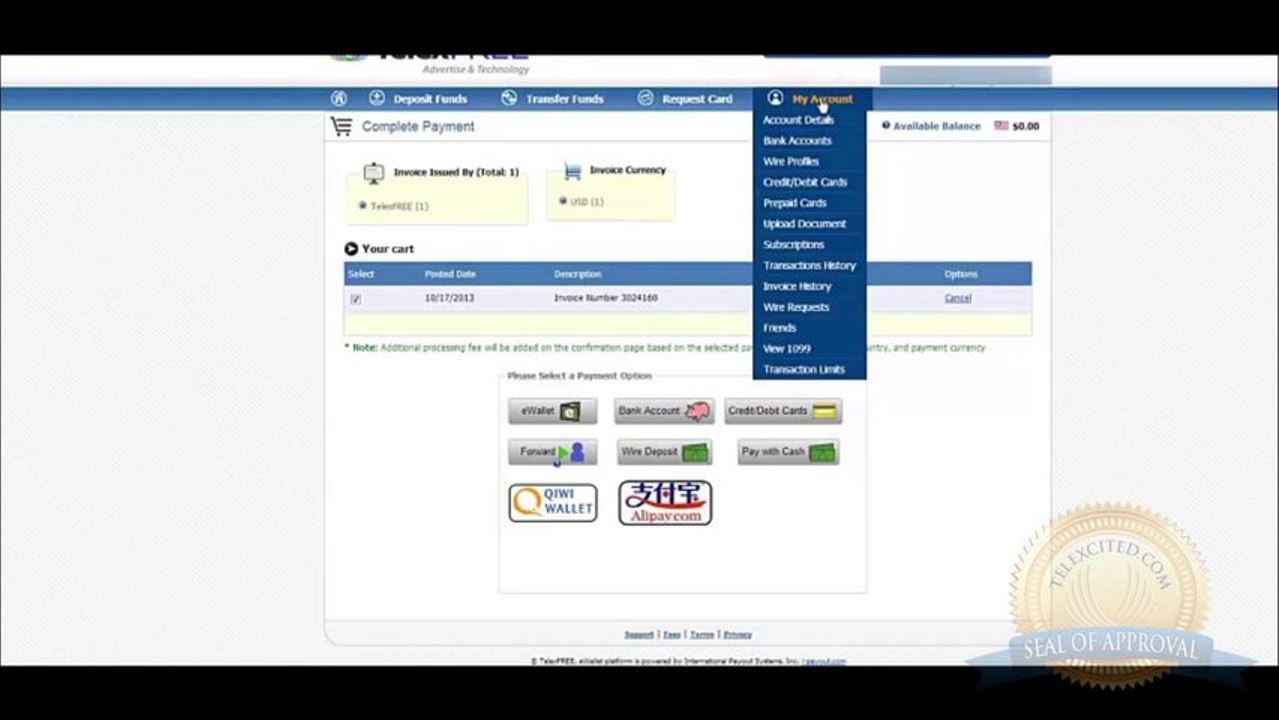Screen dimensions: 1279x720
Task: Choose Credit/Debit Cards payment button
Action: pyautogui.click(x=783, y=411)
